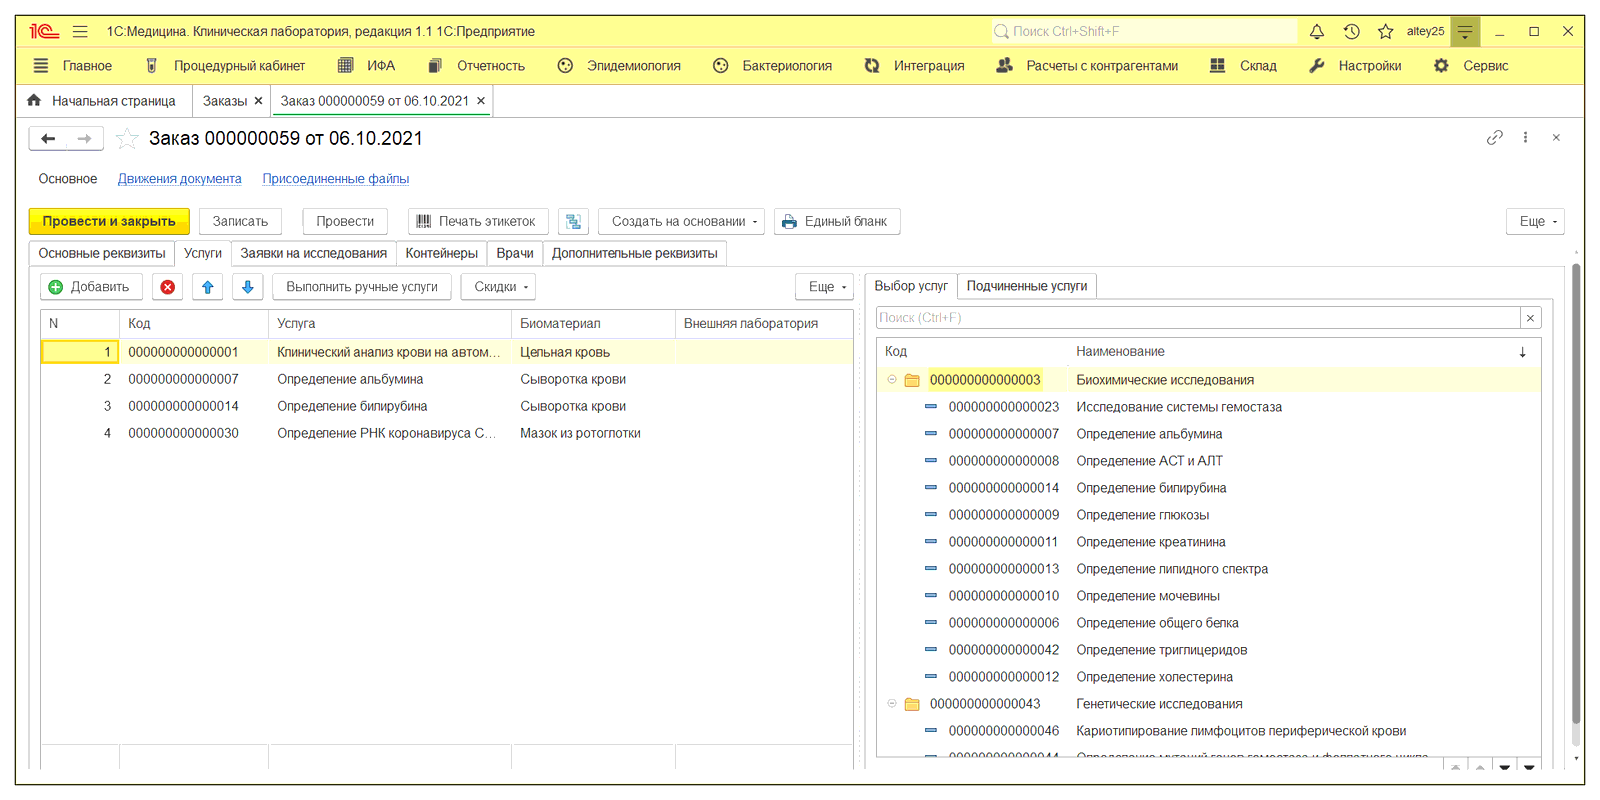Copy link to this document icon

(x=1495, y=137)
